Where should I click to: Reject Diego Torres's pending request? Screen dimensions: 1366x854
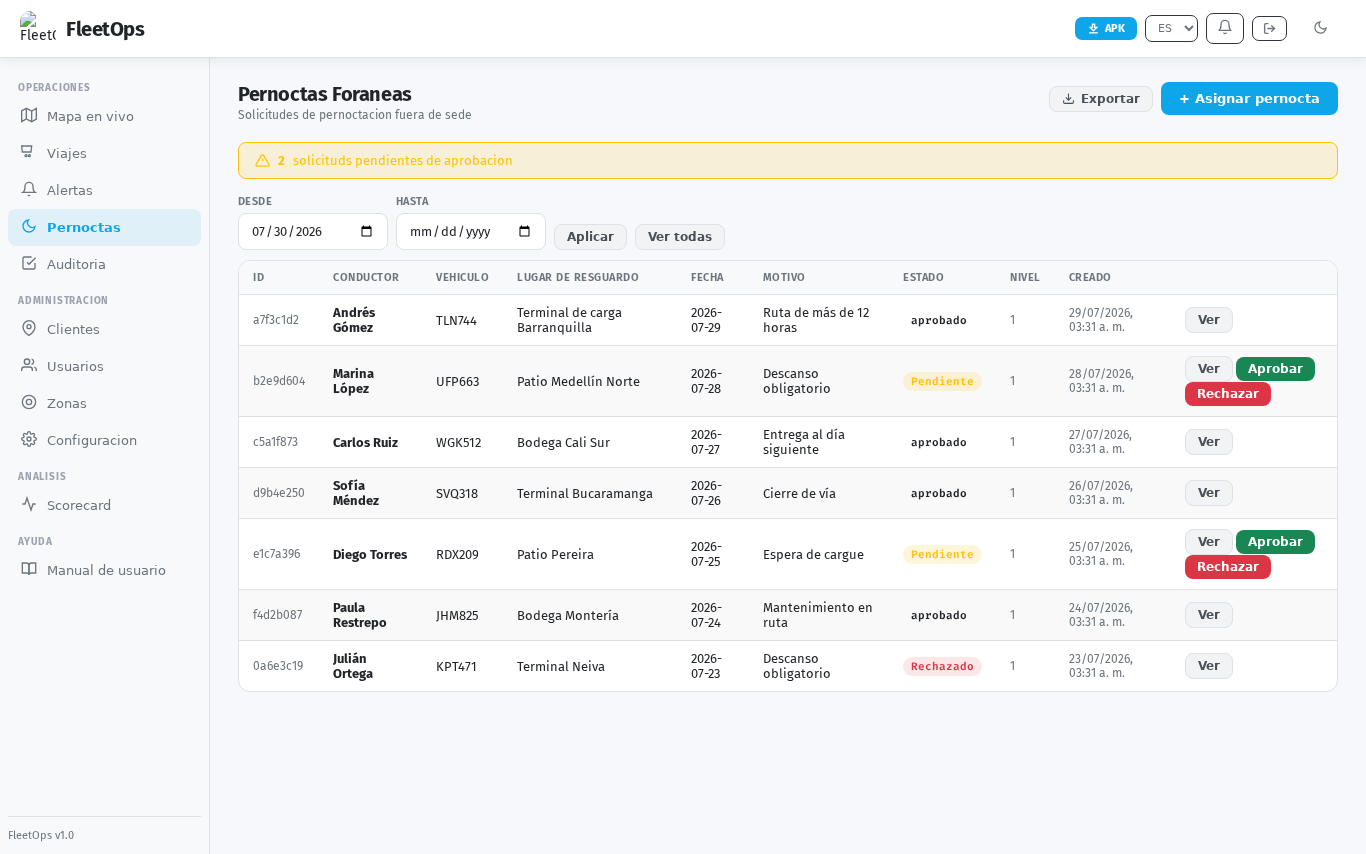[1227, 567]
